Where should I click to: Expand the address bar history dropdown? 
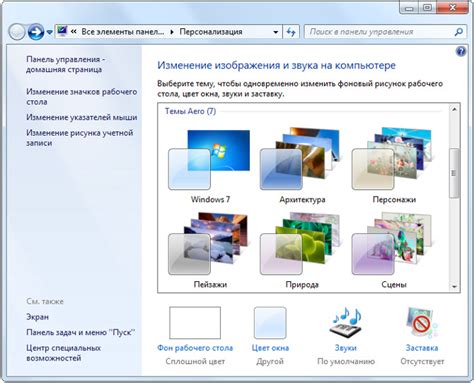(276, 32)
